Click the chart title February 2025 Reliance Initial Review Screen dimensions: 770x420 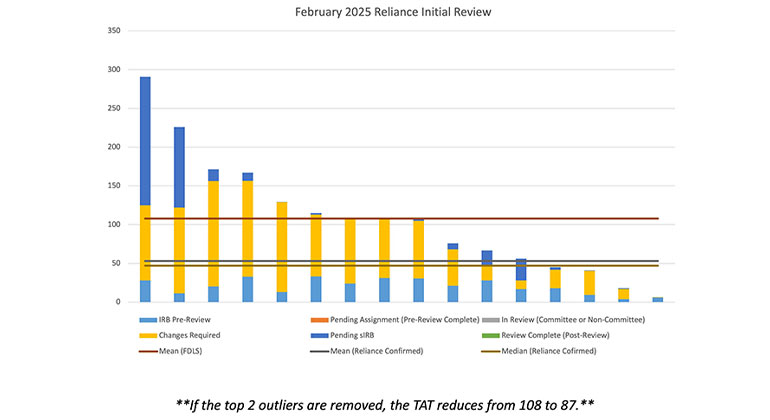click(x=386, y=13)
